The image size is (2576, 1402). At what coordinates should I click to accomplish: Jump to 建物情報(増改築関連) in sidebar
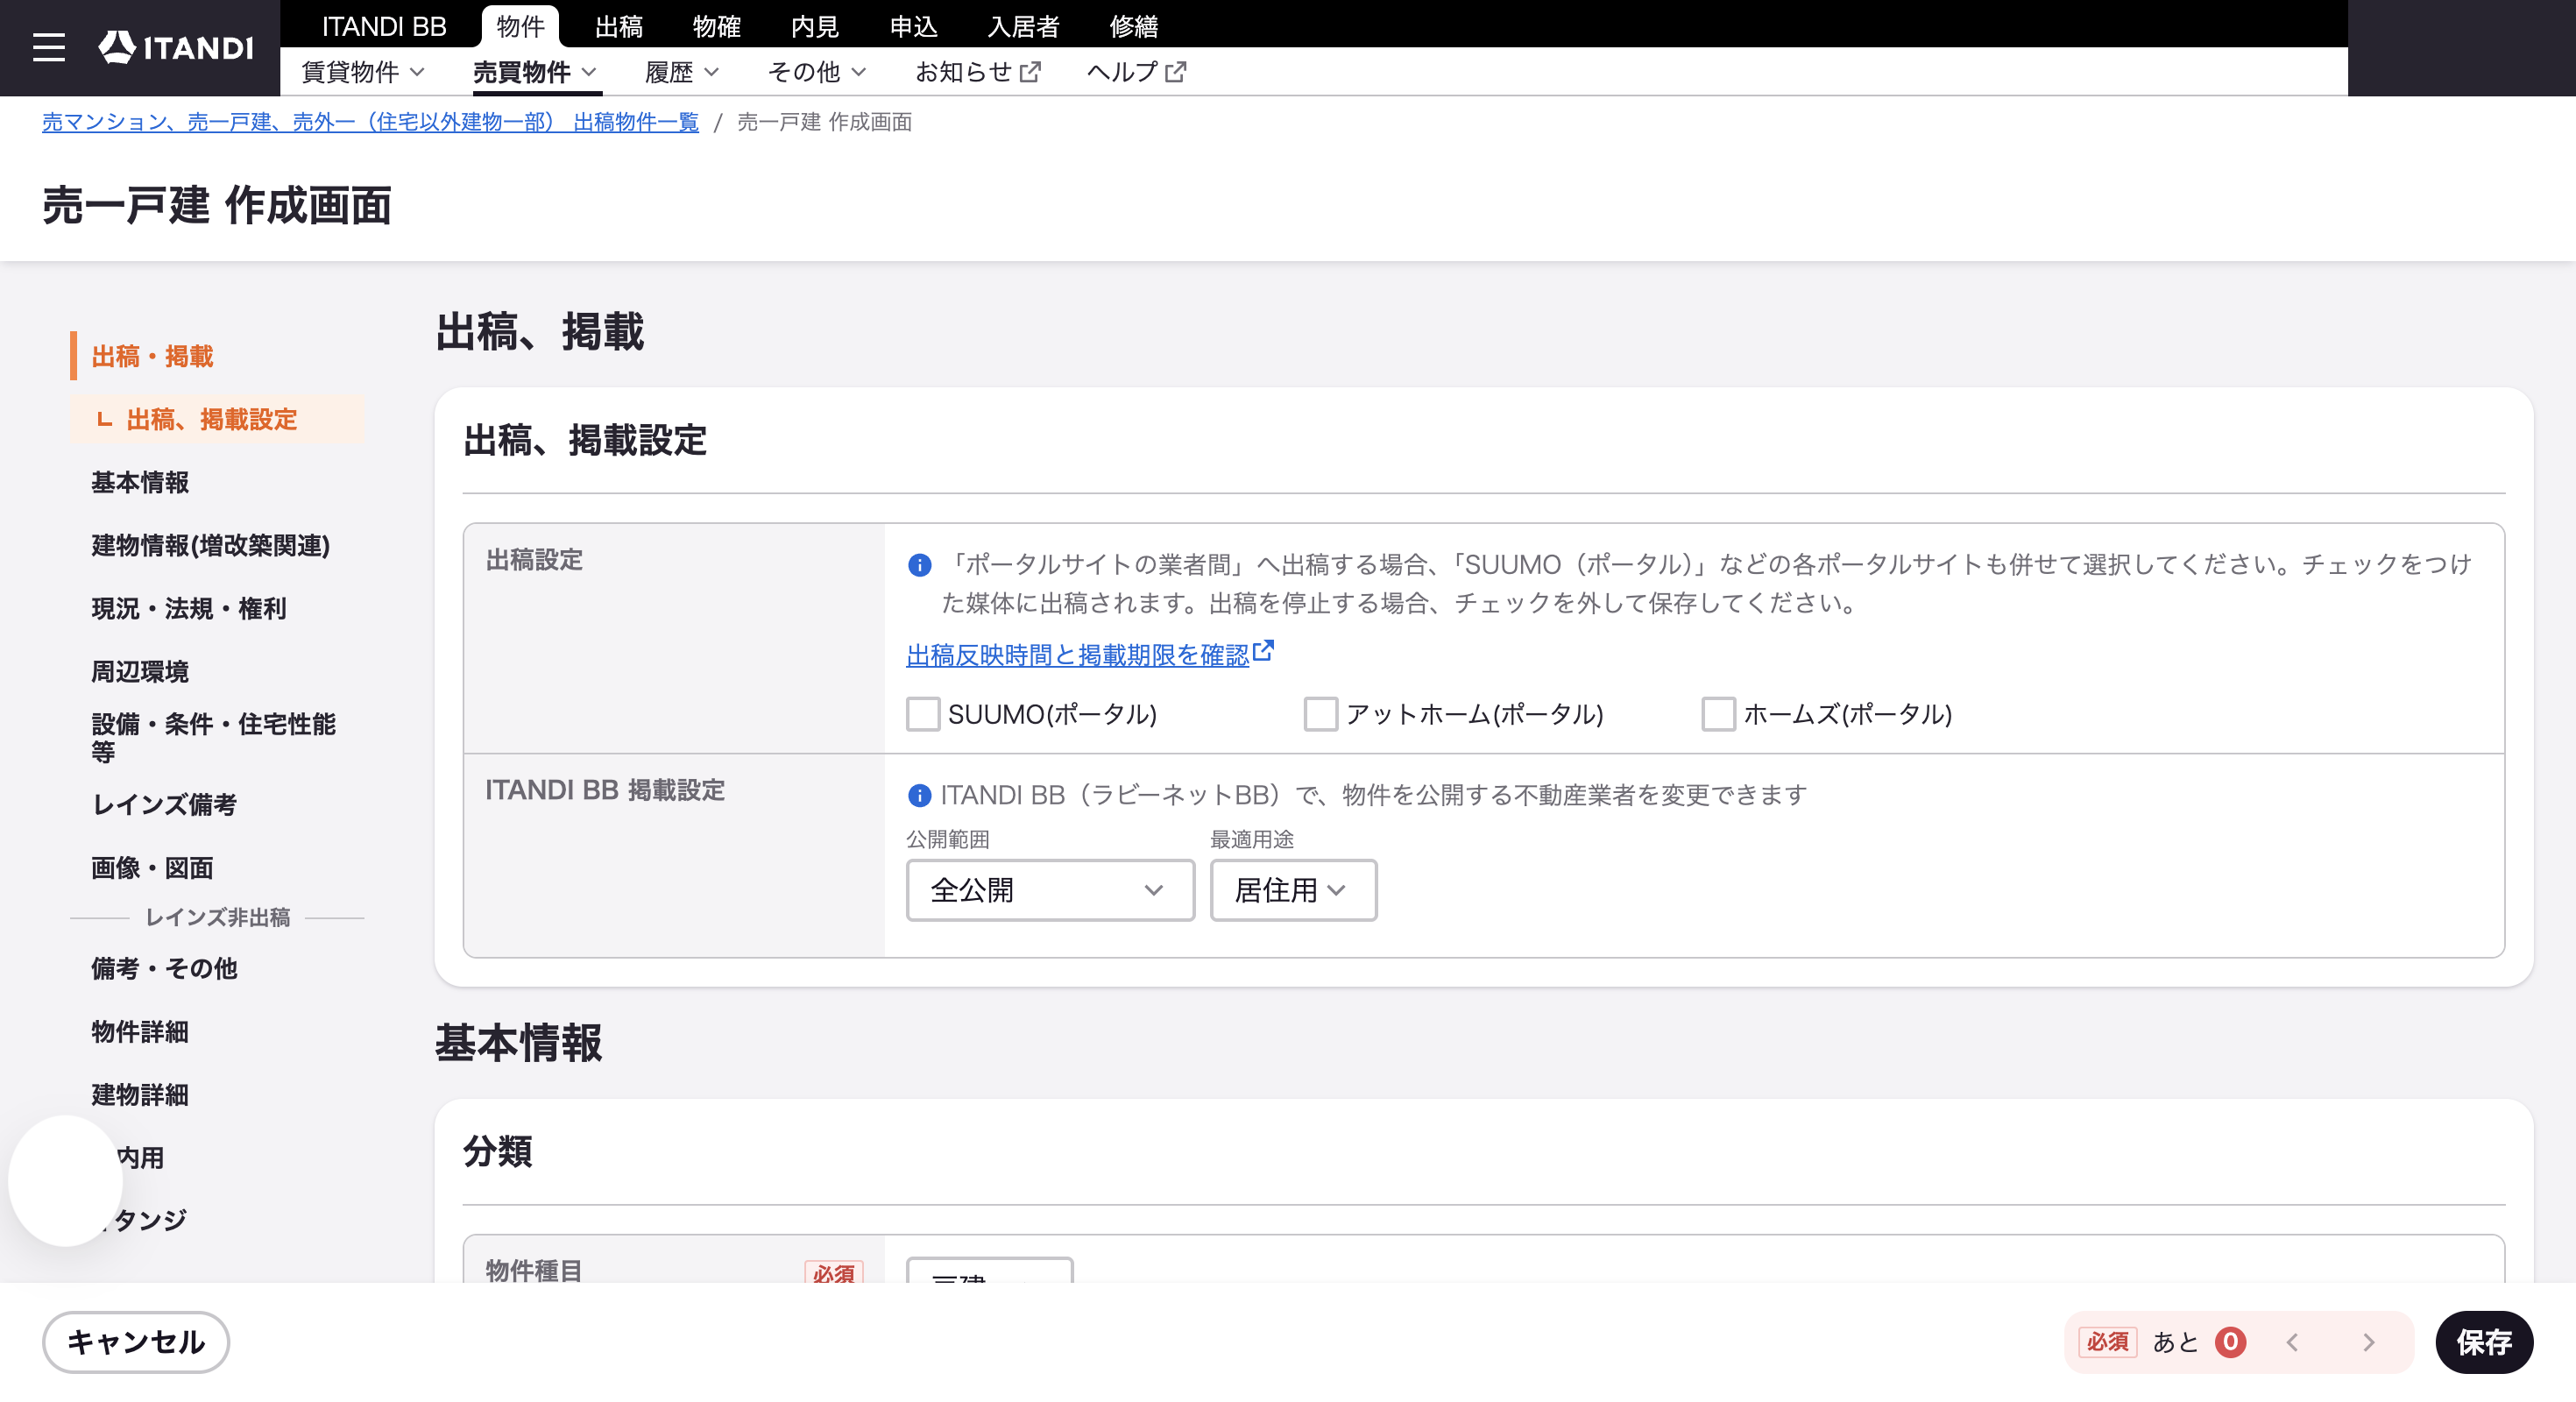[x=210, y=545]
